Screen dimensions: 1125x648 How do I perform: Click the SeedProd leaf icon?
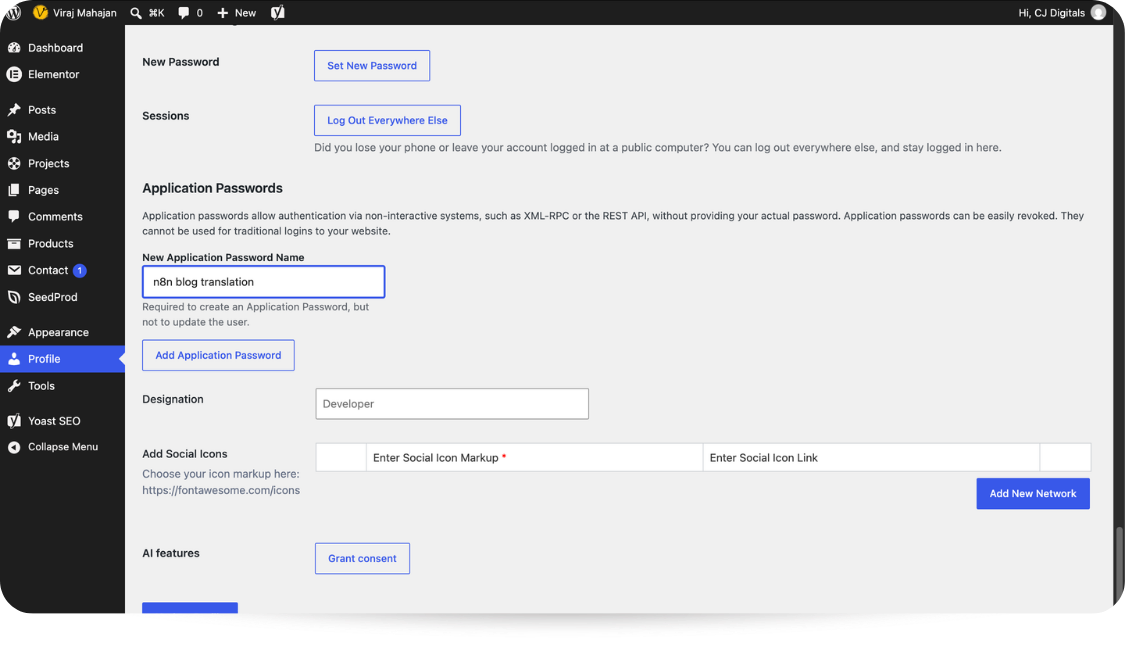14,297
